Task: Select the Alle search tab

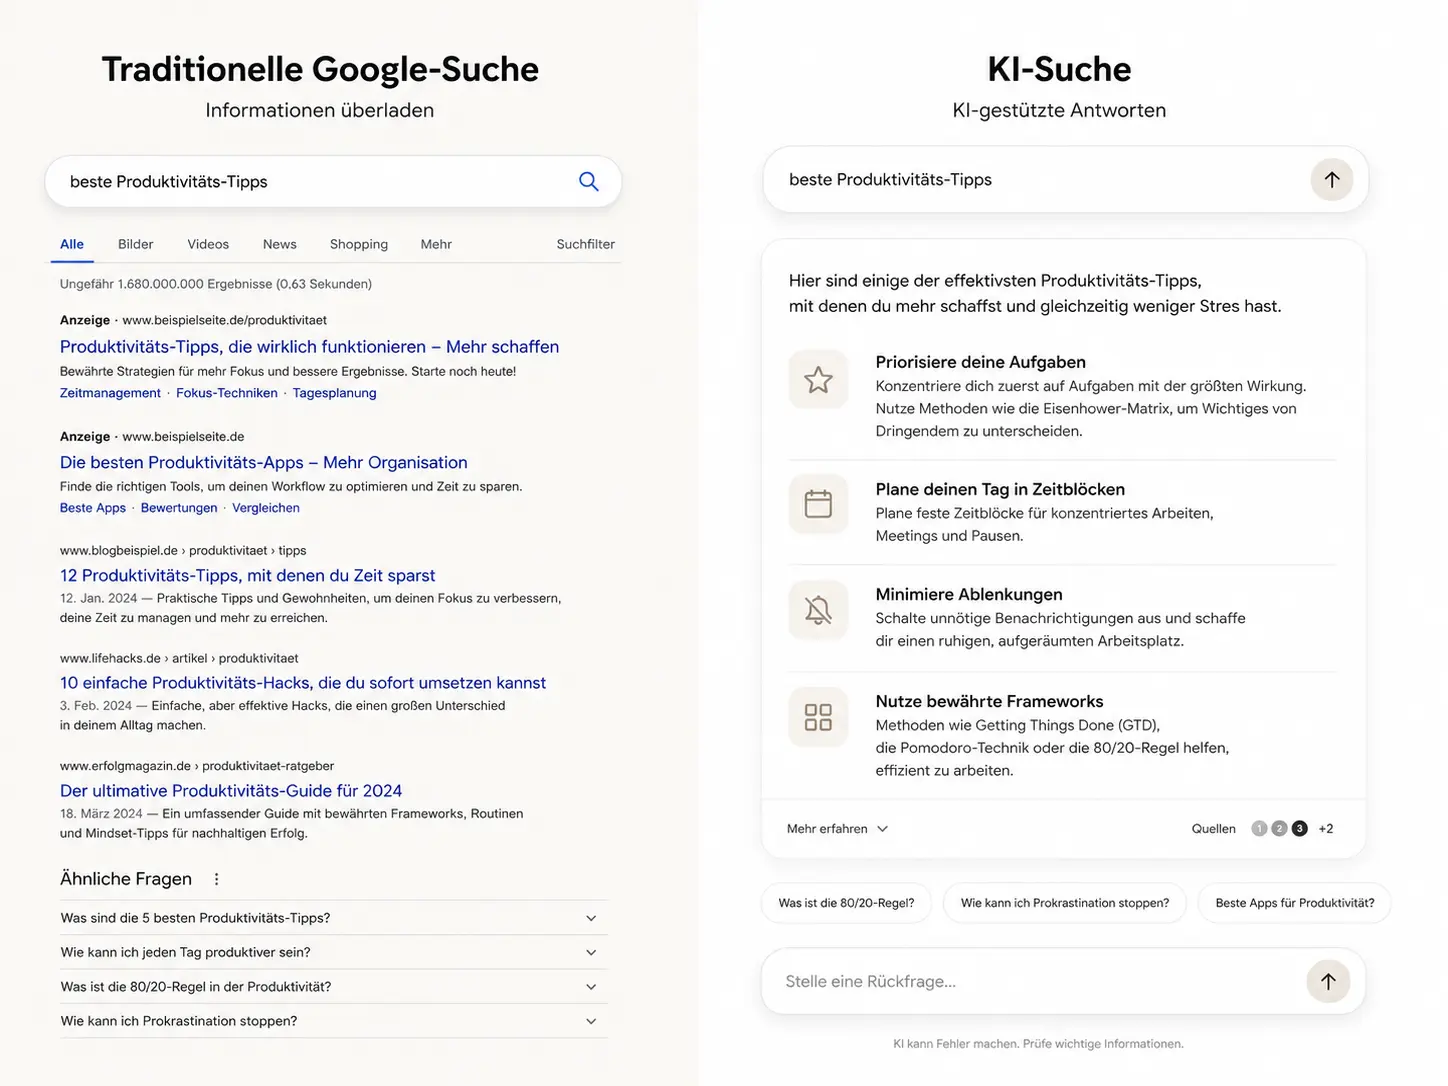Action: coord(72,244)
